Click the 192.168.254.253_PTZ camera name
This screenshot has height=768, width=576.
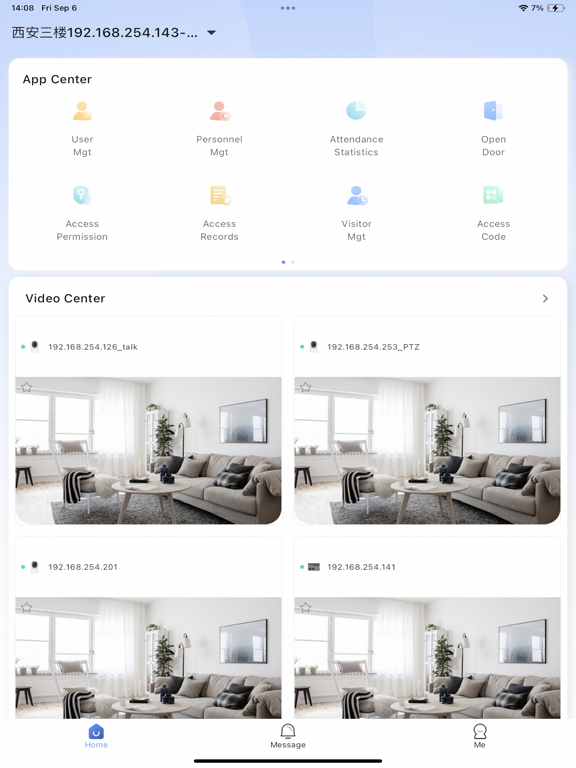coord(373,347)
